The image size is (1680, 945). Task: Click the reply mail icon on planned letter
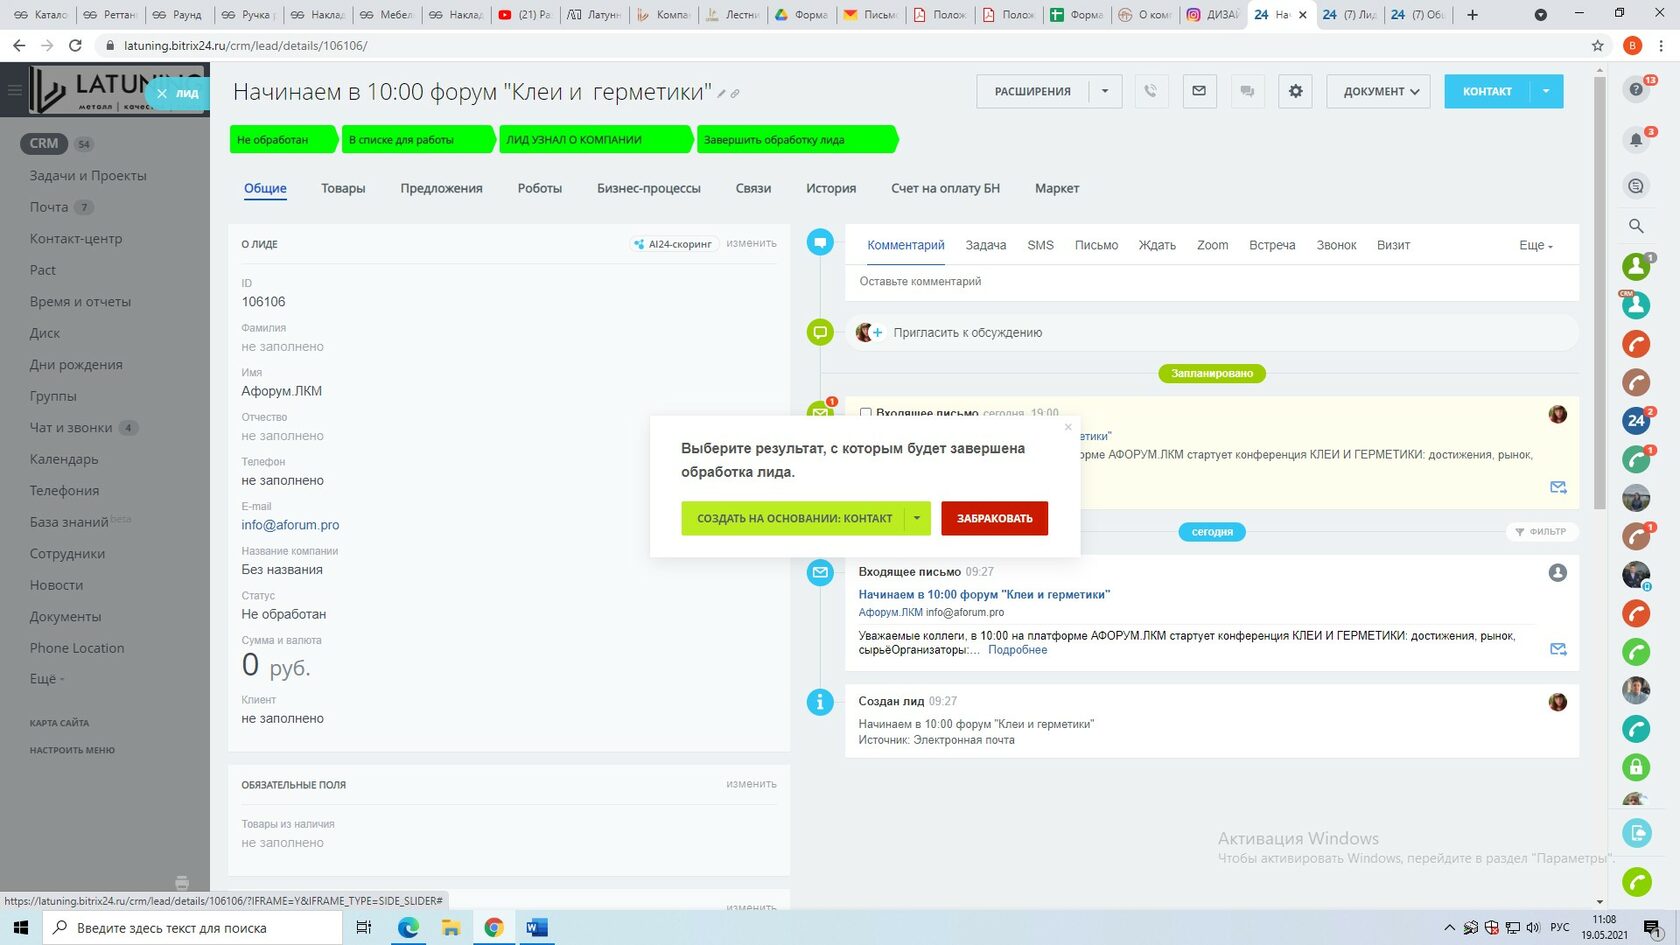click(x=1558, y=487)
